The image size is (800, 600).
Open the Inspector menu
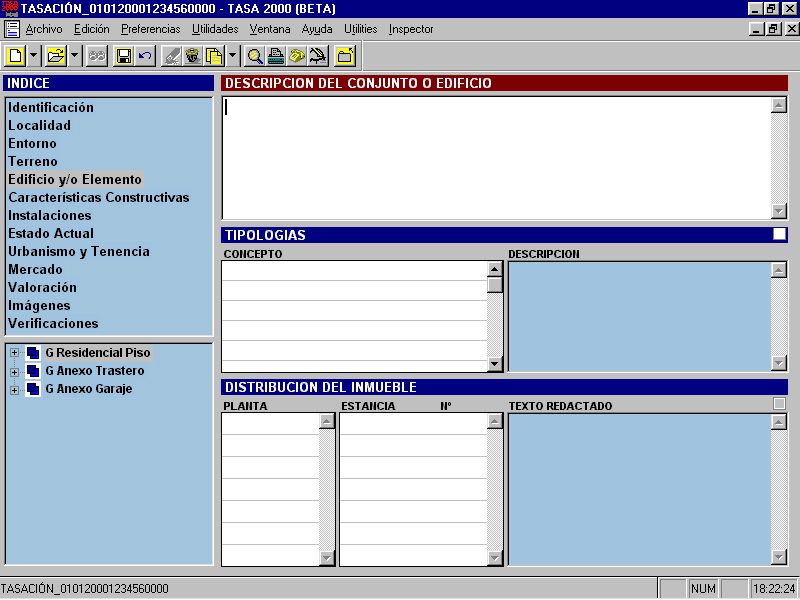coord(411,29)
